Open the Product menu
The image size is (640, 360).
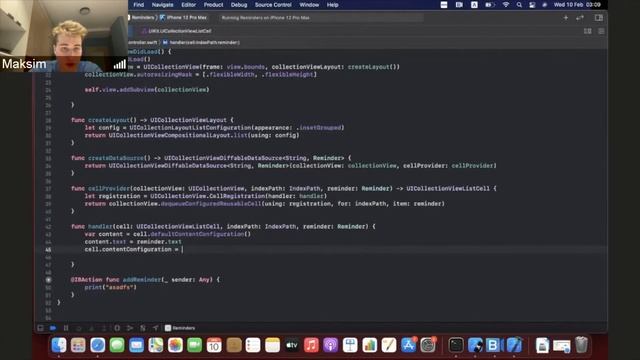(213, 5)
